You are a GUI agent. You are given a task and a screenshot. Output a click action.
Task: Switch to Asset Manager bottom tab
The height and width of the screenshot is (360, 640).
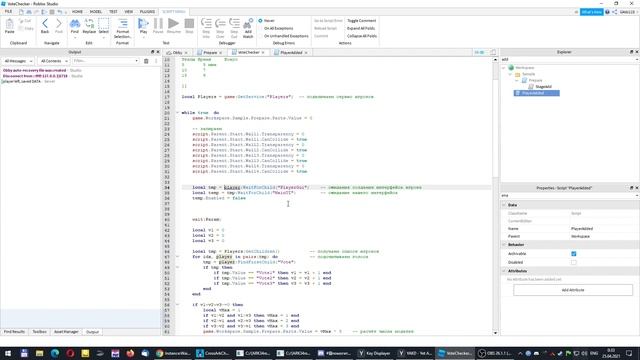click(x=66, y=332)
